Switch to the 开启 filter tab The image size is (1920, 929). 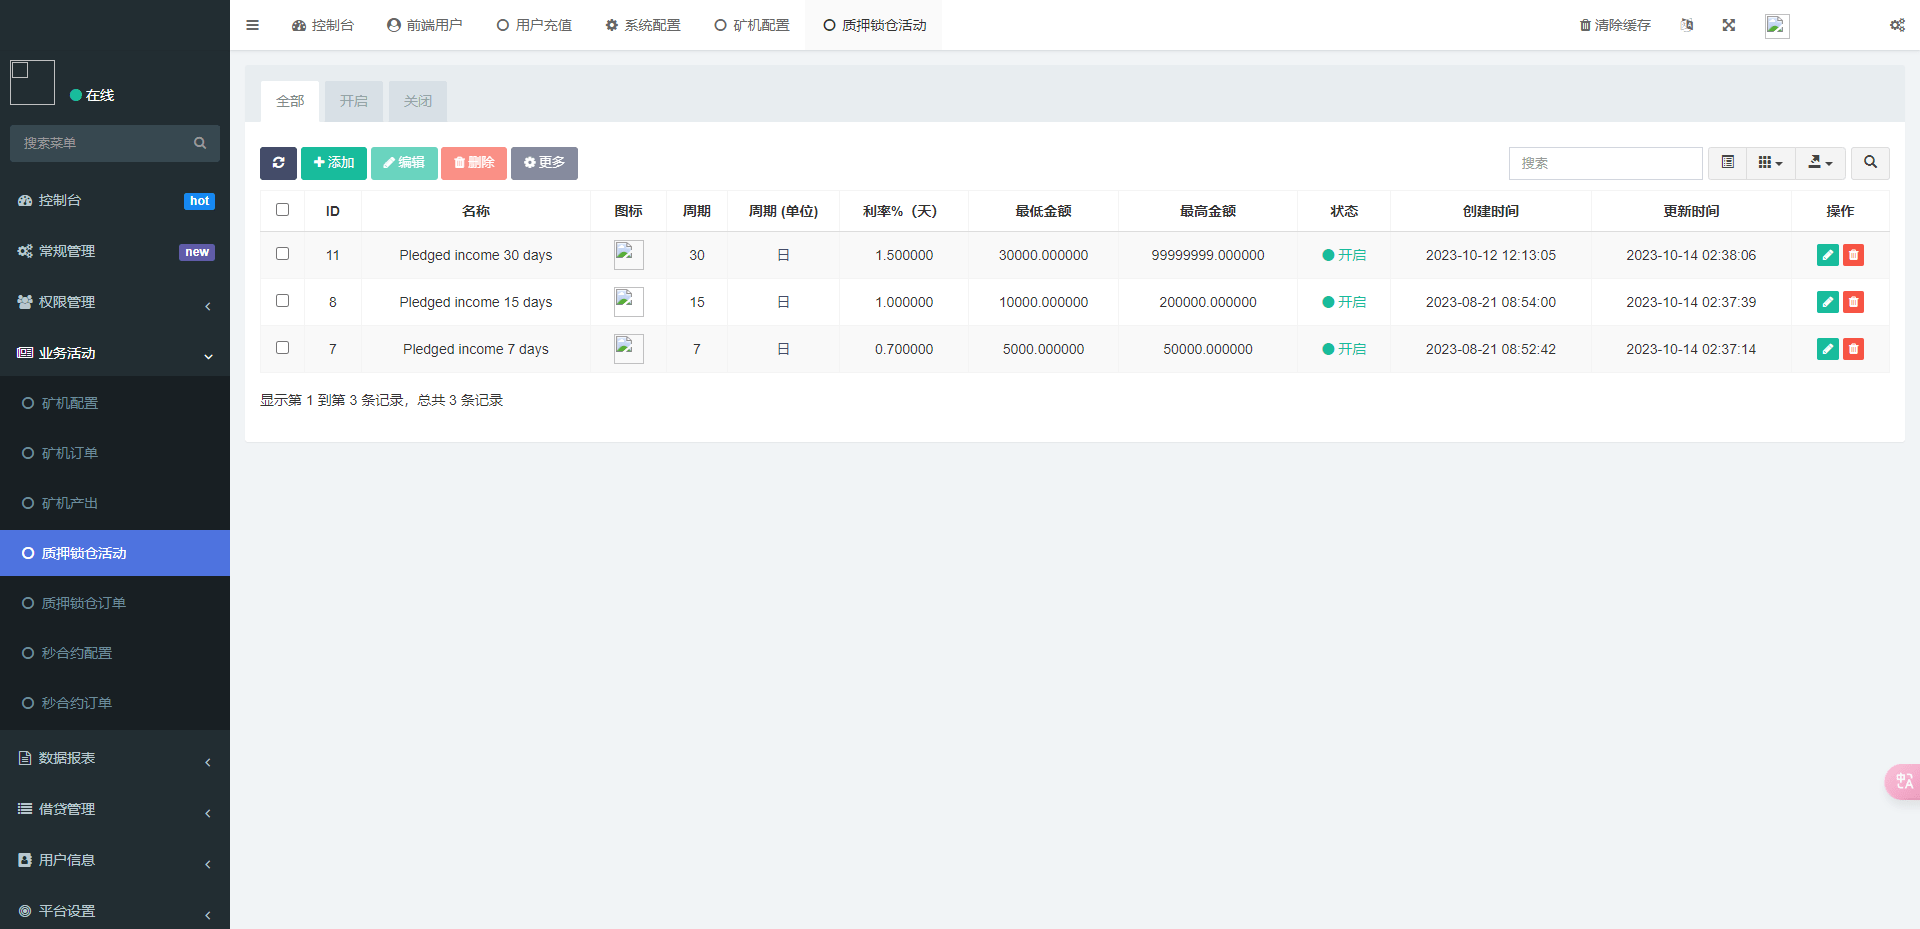[353, 101]
